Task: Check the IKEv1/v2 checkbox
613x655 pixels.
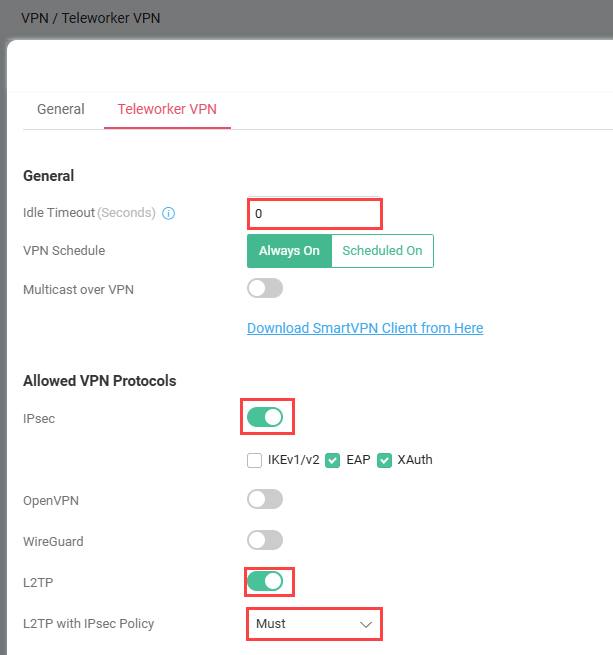Action: click(x=254, y=460)
